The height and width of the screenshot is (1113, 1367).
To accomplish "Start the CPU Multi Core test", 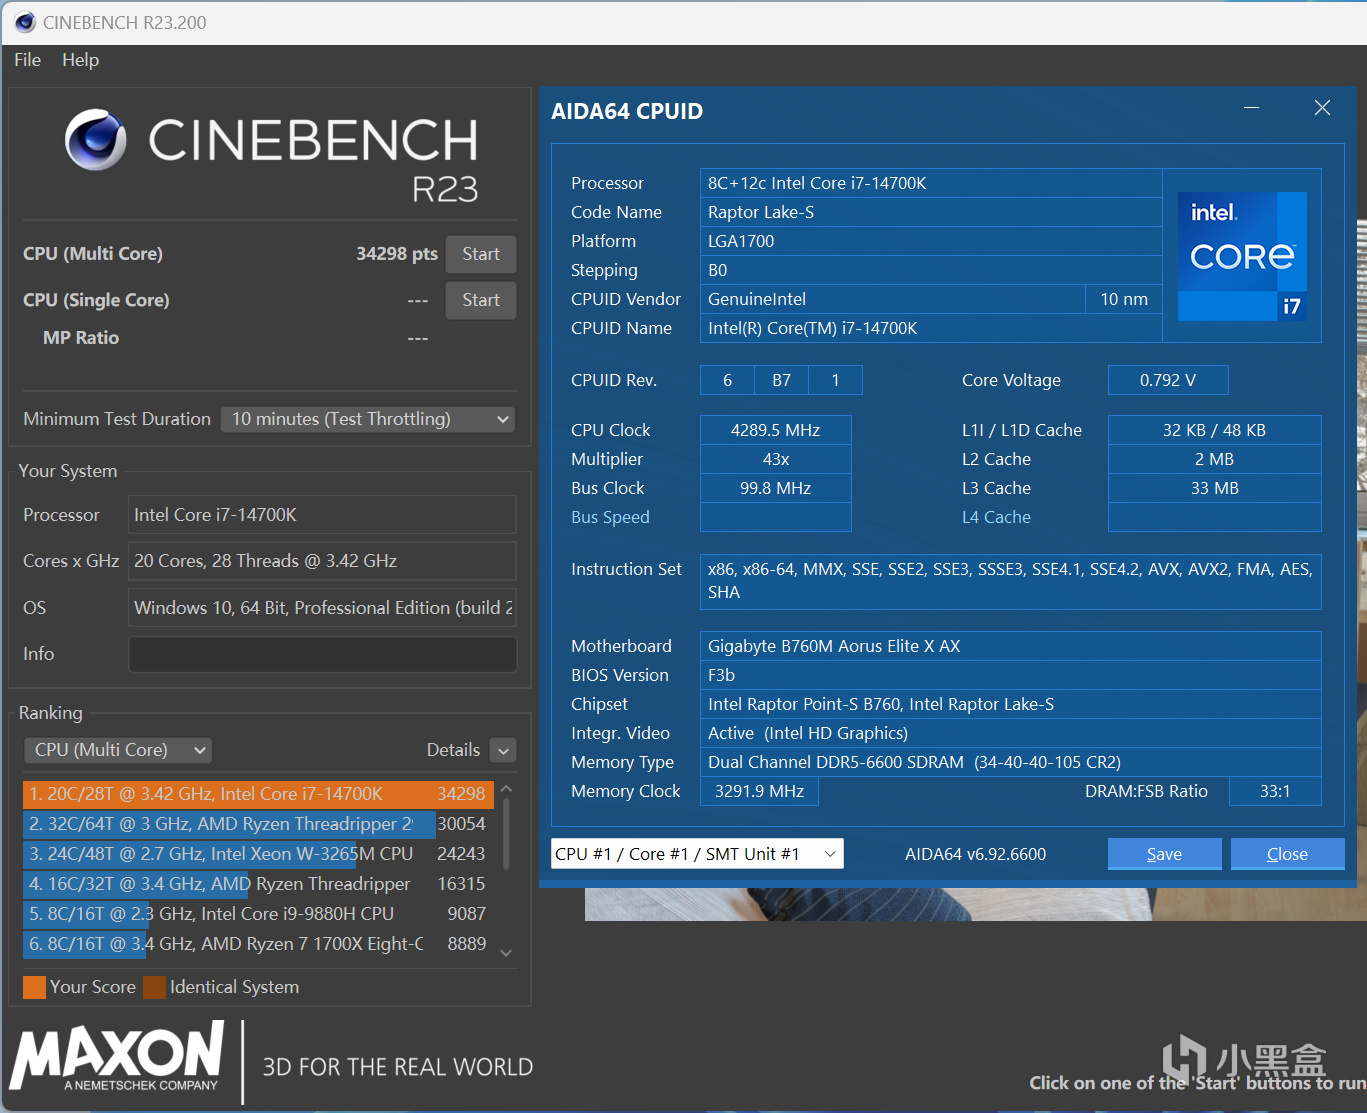I will click(x=480, y=254).
